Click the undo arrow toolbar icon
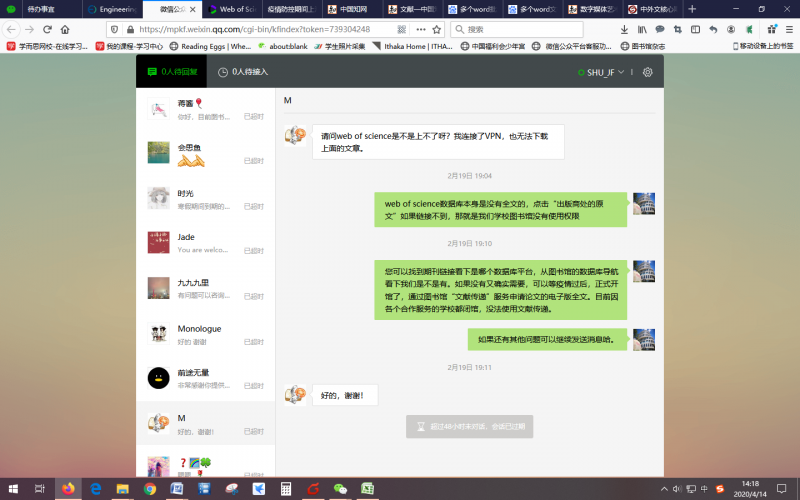800x500 pixels. click(x=713, y=30)
